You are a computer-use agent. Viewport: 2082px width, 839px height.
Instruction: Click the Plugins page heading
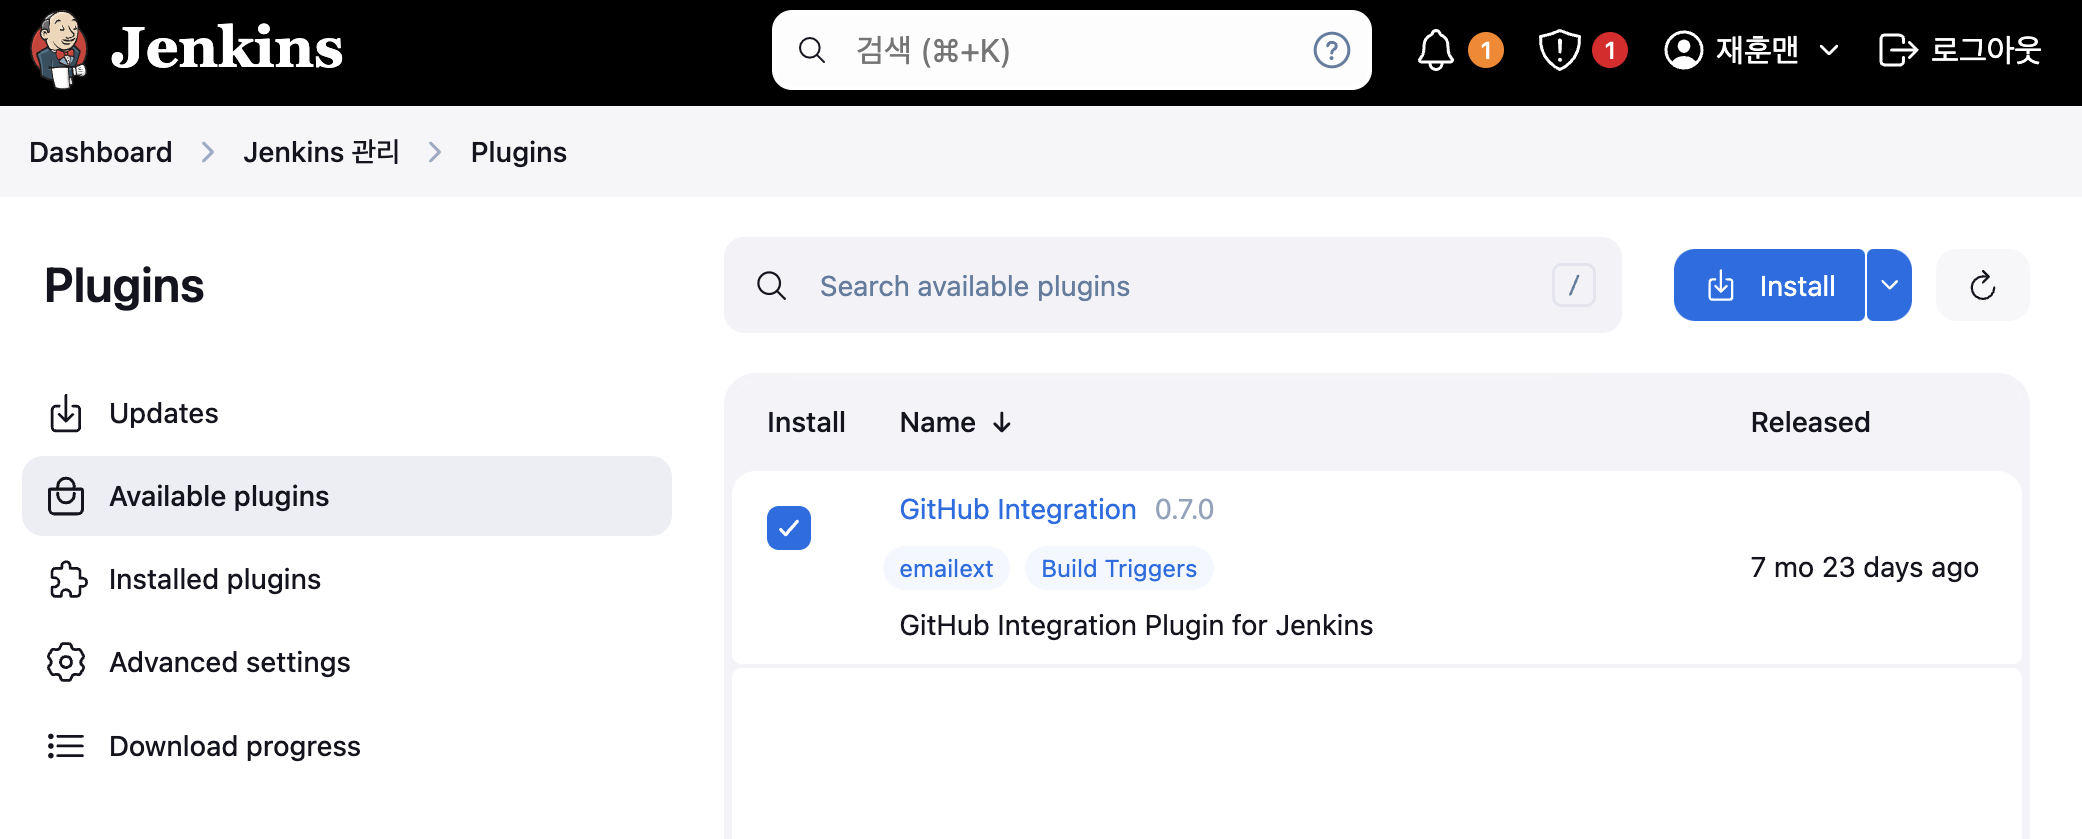coord(124,286)
